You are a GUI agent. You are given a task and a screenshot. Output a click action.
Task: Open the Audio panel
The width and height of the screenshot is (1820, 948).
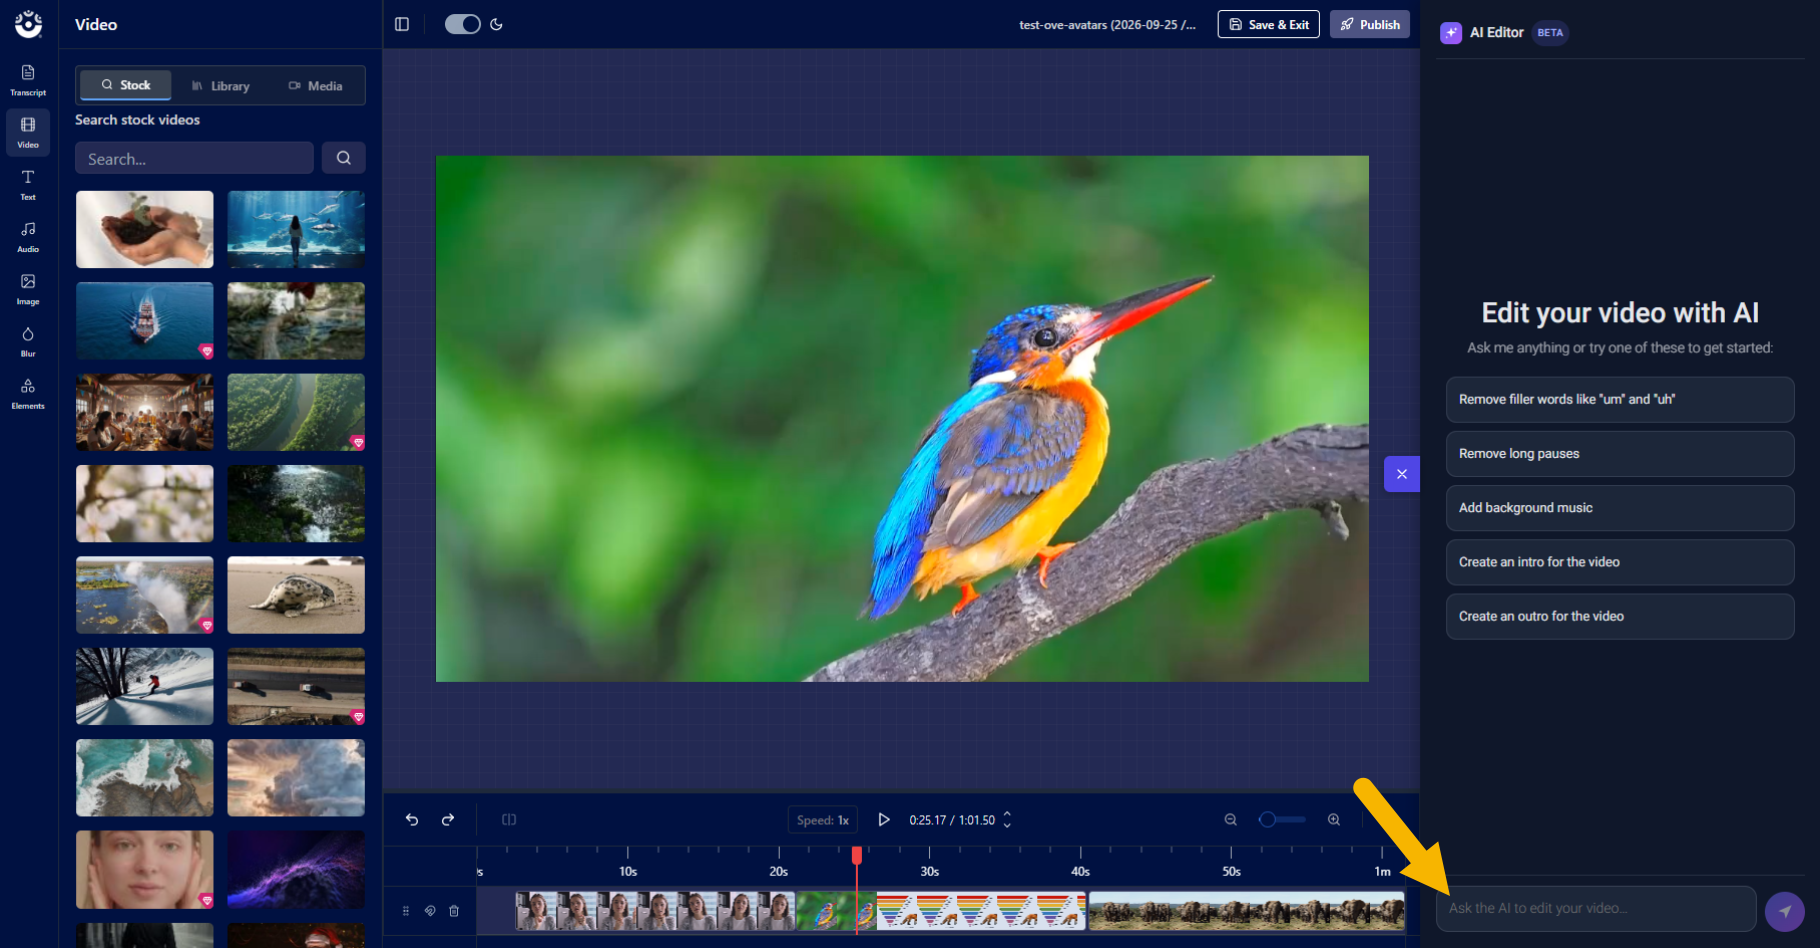tap(28, 237)
